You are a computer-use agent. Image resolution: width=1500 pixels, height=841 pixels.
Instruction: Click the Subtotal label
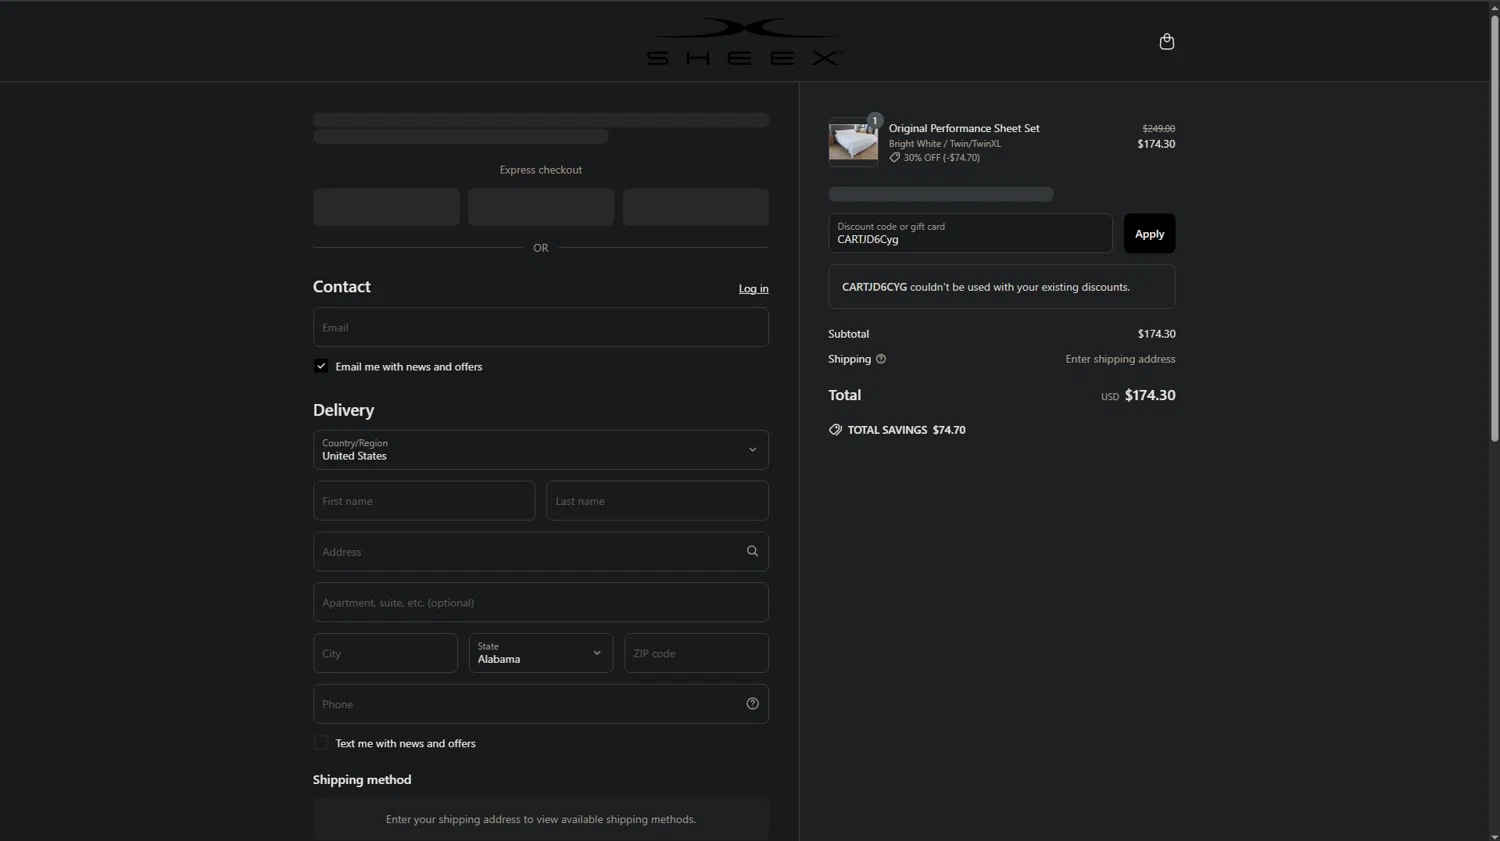pyautogui.click(x=849, y=334)
